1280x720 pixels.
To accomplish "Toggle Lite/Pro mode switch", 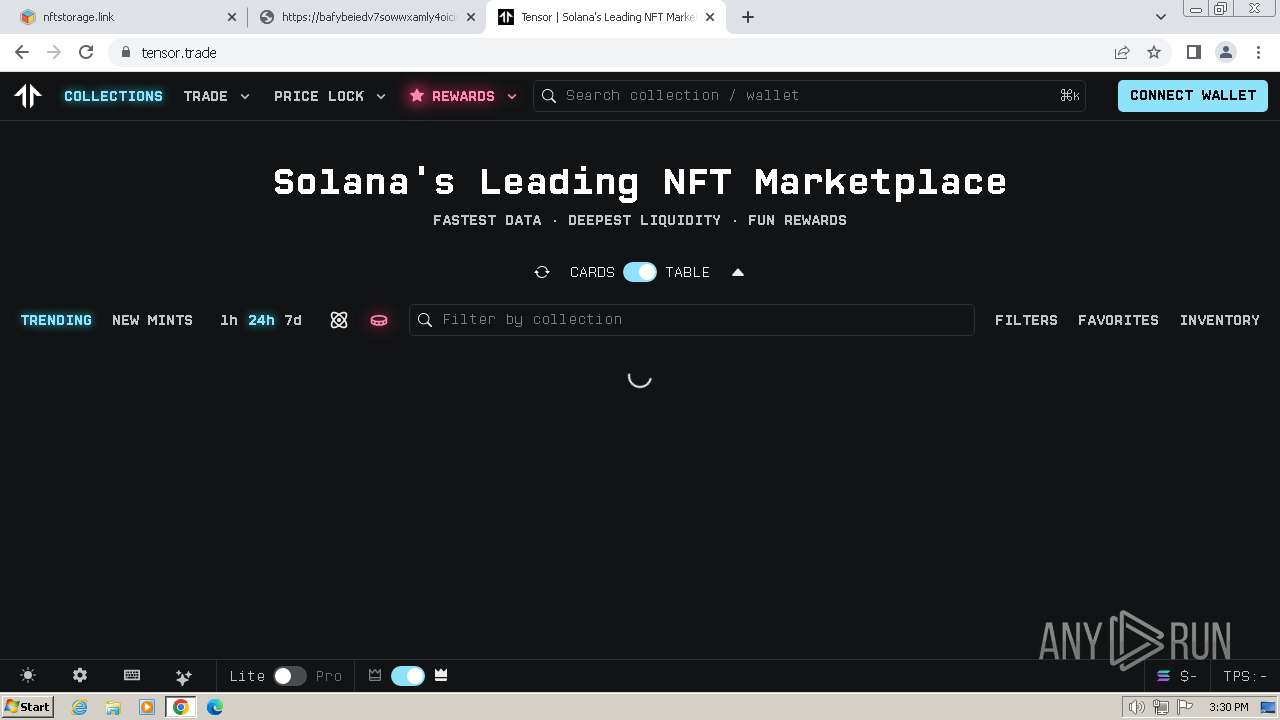I will (x=290, y=676).
